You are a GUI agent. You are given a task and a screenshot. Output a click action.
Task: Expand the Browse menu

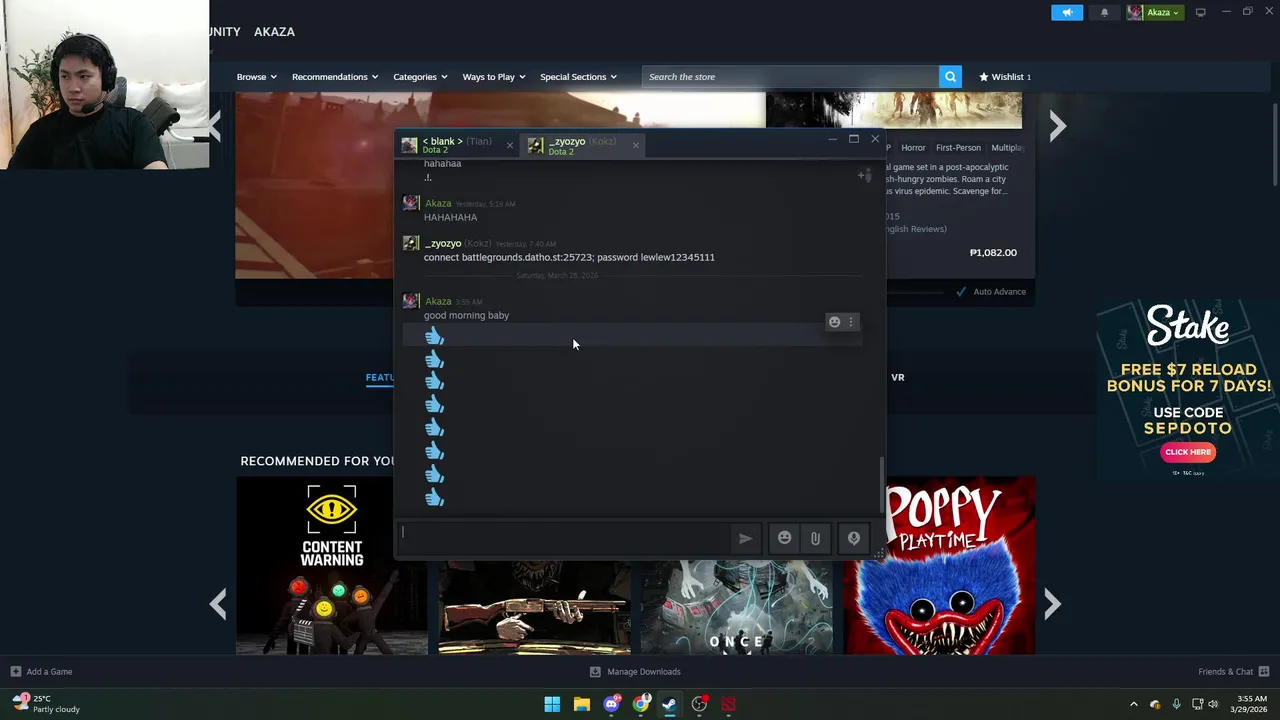tap(257, 77)
